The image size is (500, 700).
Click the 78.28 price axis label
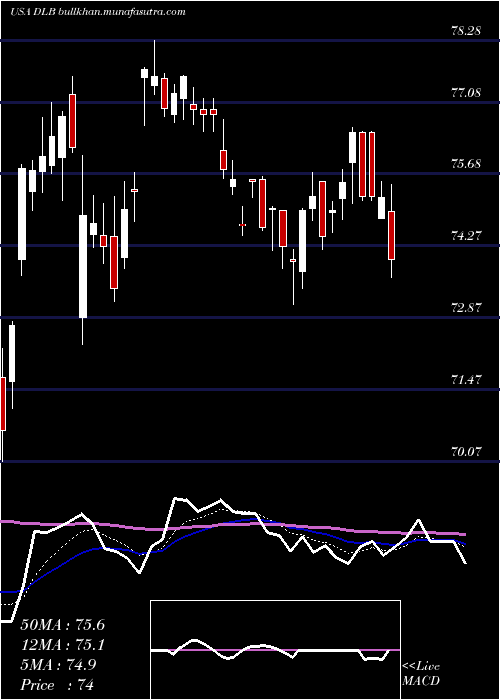click(x=467, y=31)
